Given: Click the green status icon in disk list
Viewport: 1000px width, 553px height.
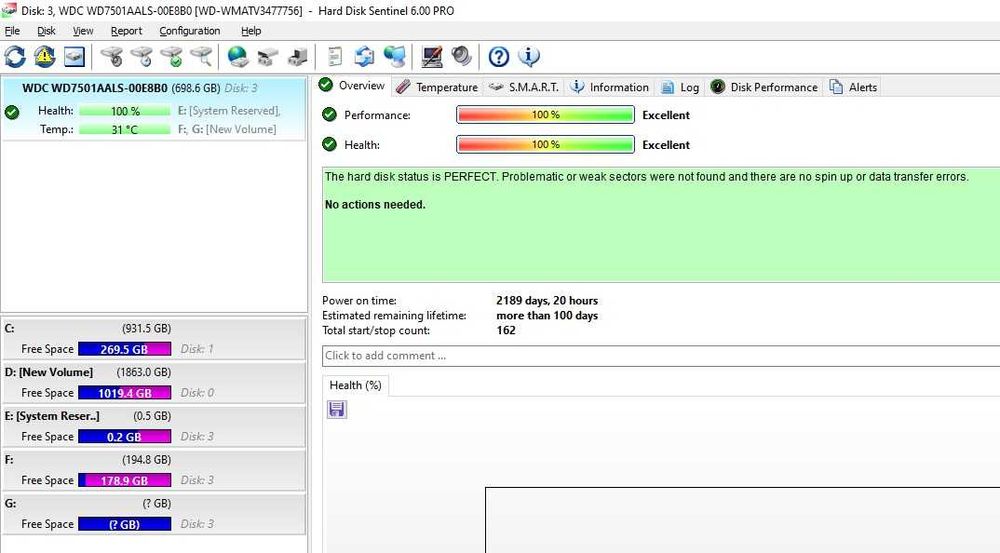Looking at the screenshot, I should [x=12, y=113].
